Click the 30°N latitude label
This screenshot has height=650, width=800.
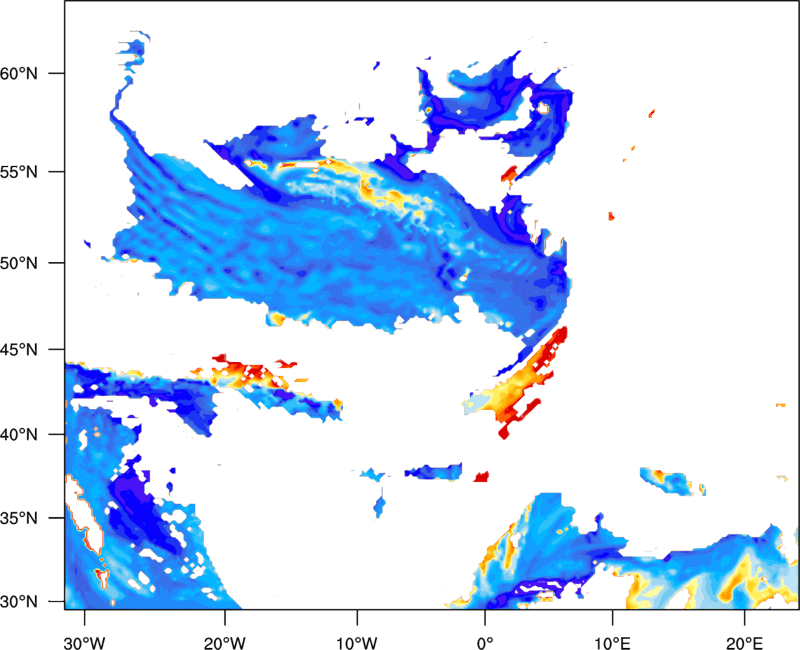(19, 602)
